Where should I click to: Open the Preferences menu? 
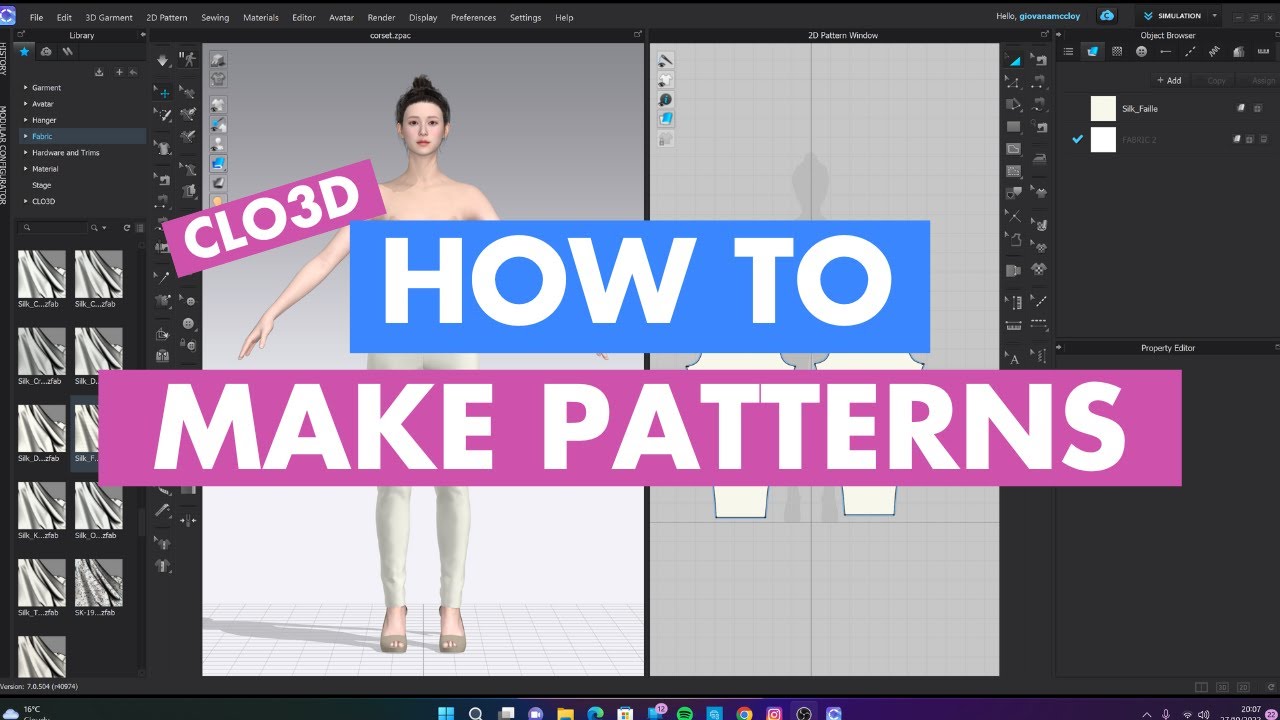point(473,18)
